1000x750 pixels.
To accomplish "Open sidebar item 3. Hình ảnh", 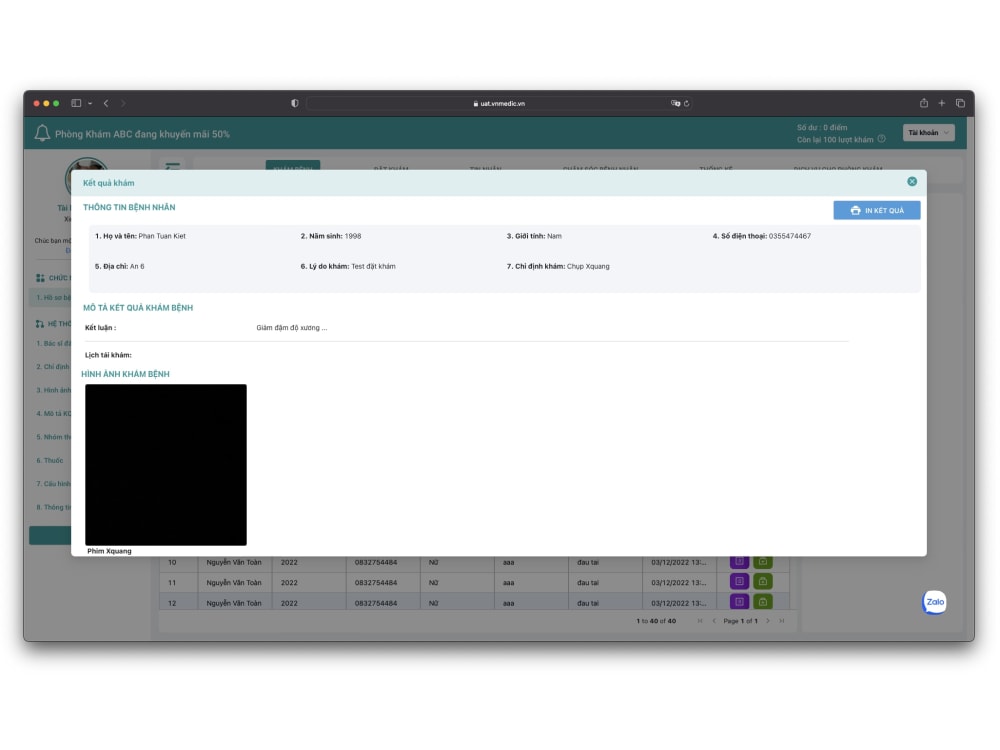I will tap(53, 390).
